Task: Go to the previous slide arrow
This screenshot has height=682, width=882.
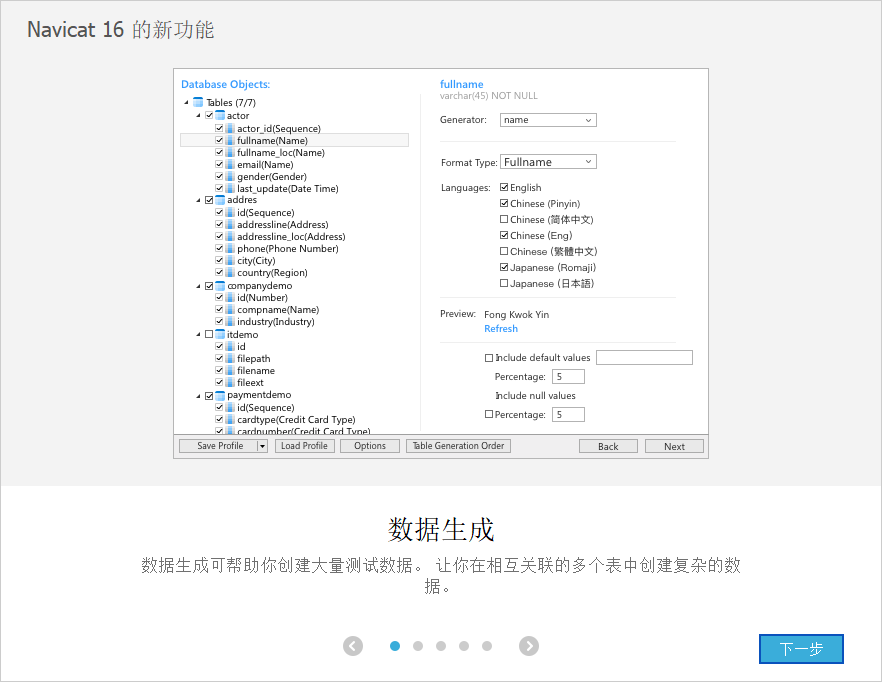Action: point(353,646)
